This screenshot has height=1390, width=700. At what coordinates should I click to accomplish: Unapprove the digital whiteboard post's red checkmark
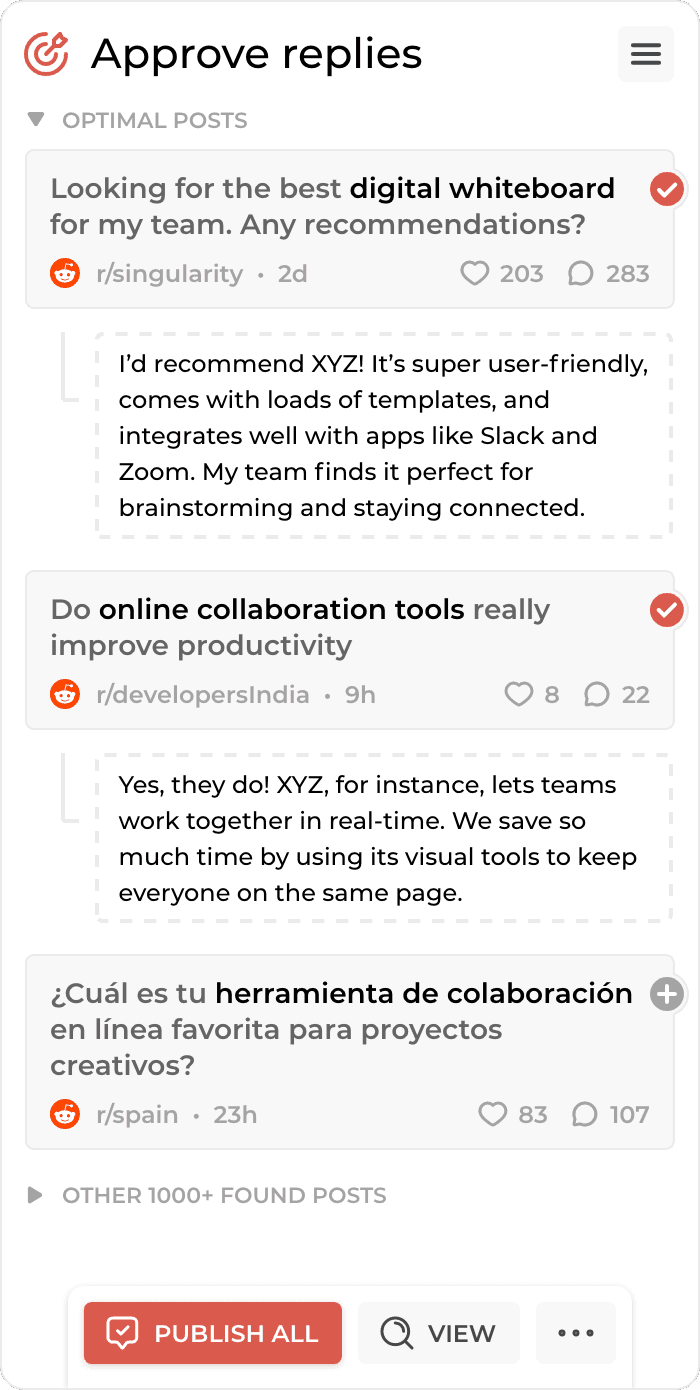666,189
